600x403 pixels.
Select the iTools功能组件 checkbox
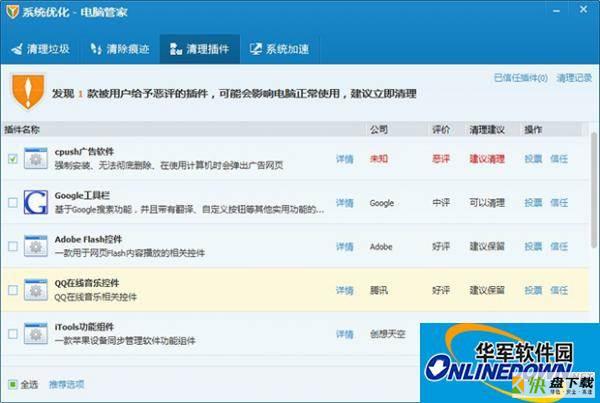(13, 334)
